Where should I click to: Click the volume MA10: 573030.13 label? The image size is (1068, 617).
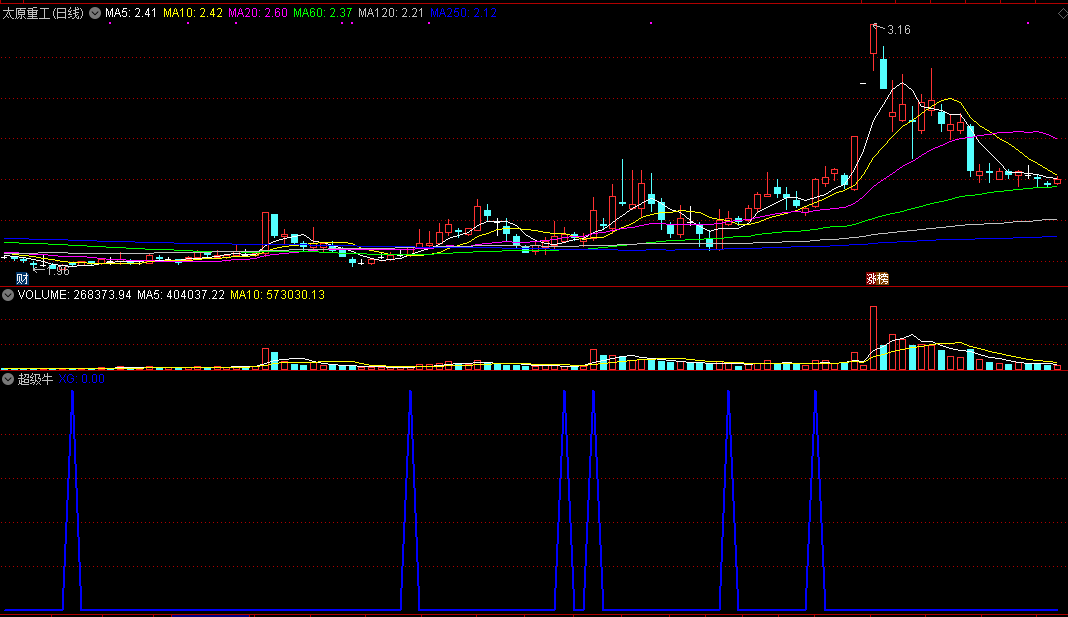[277, 295]
